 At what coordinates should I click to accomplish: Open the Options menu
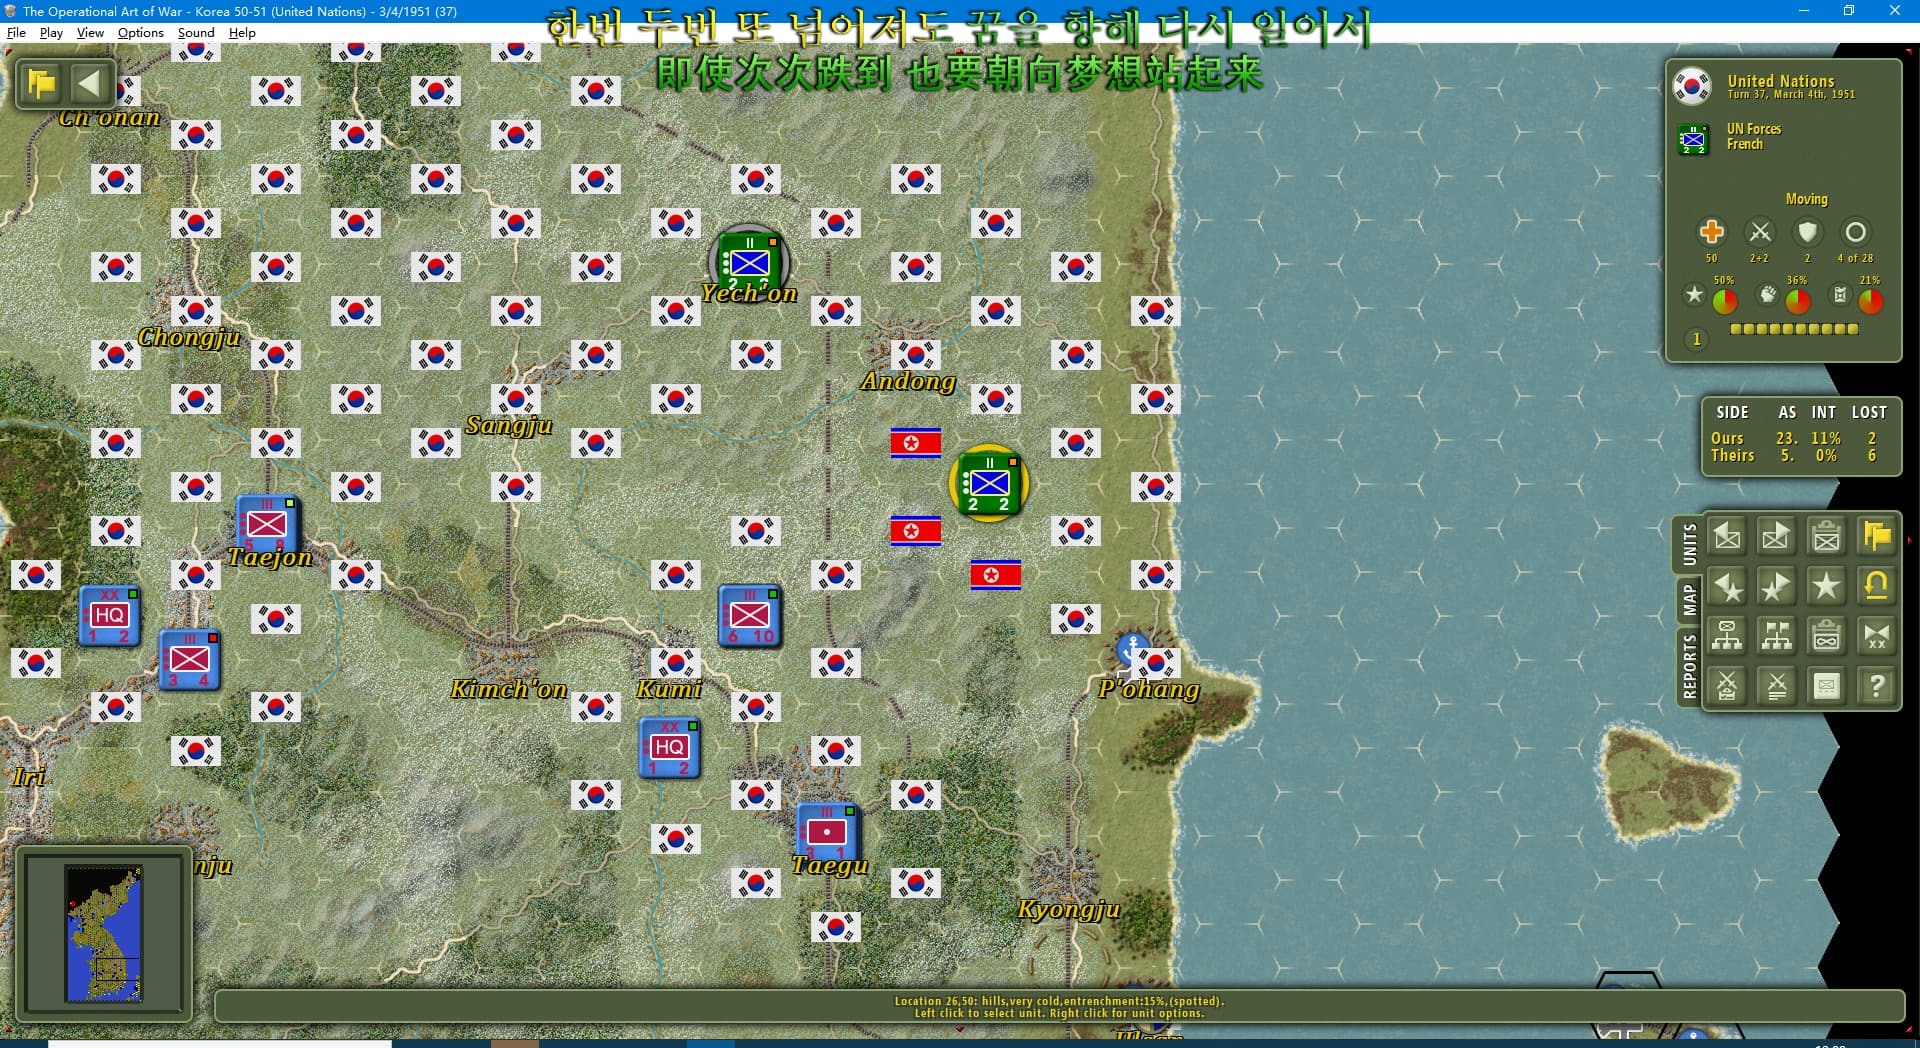(140, 32)
